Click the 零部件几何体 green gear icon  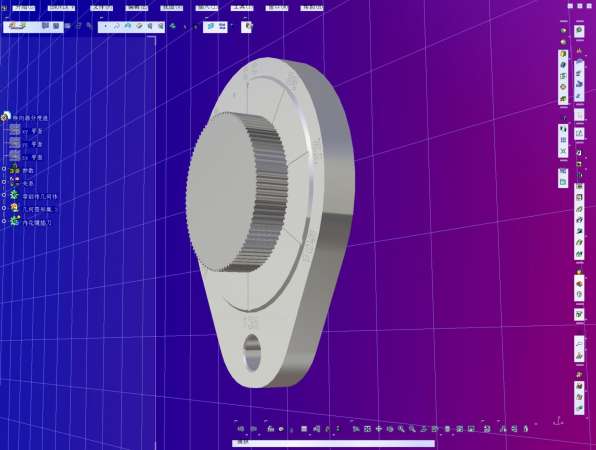point(14,196)
